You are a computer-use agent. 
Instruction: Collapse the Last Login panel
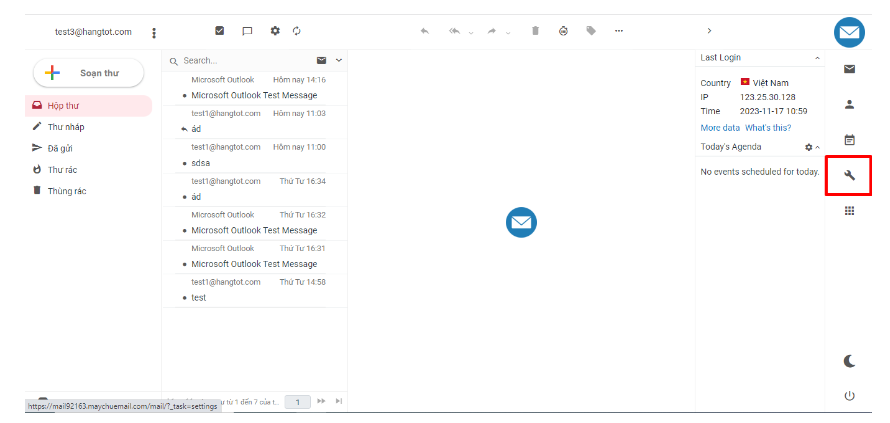[817, 58]
